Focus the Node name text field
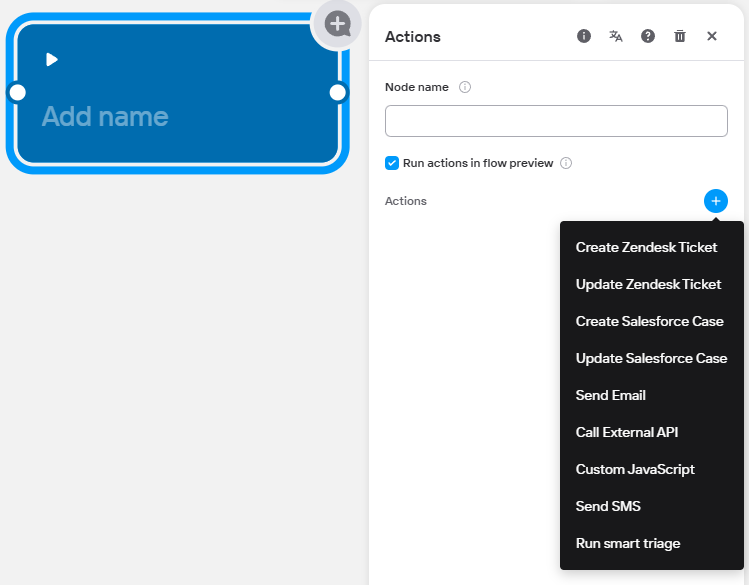 point(556,121)
